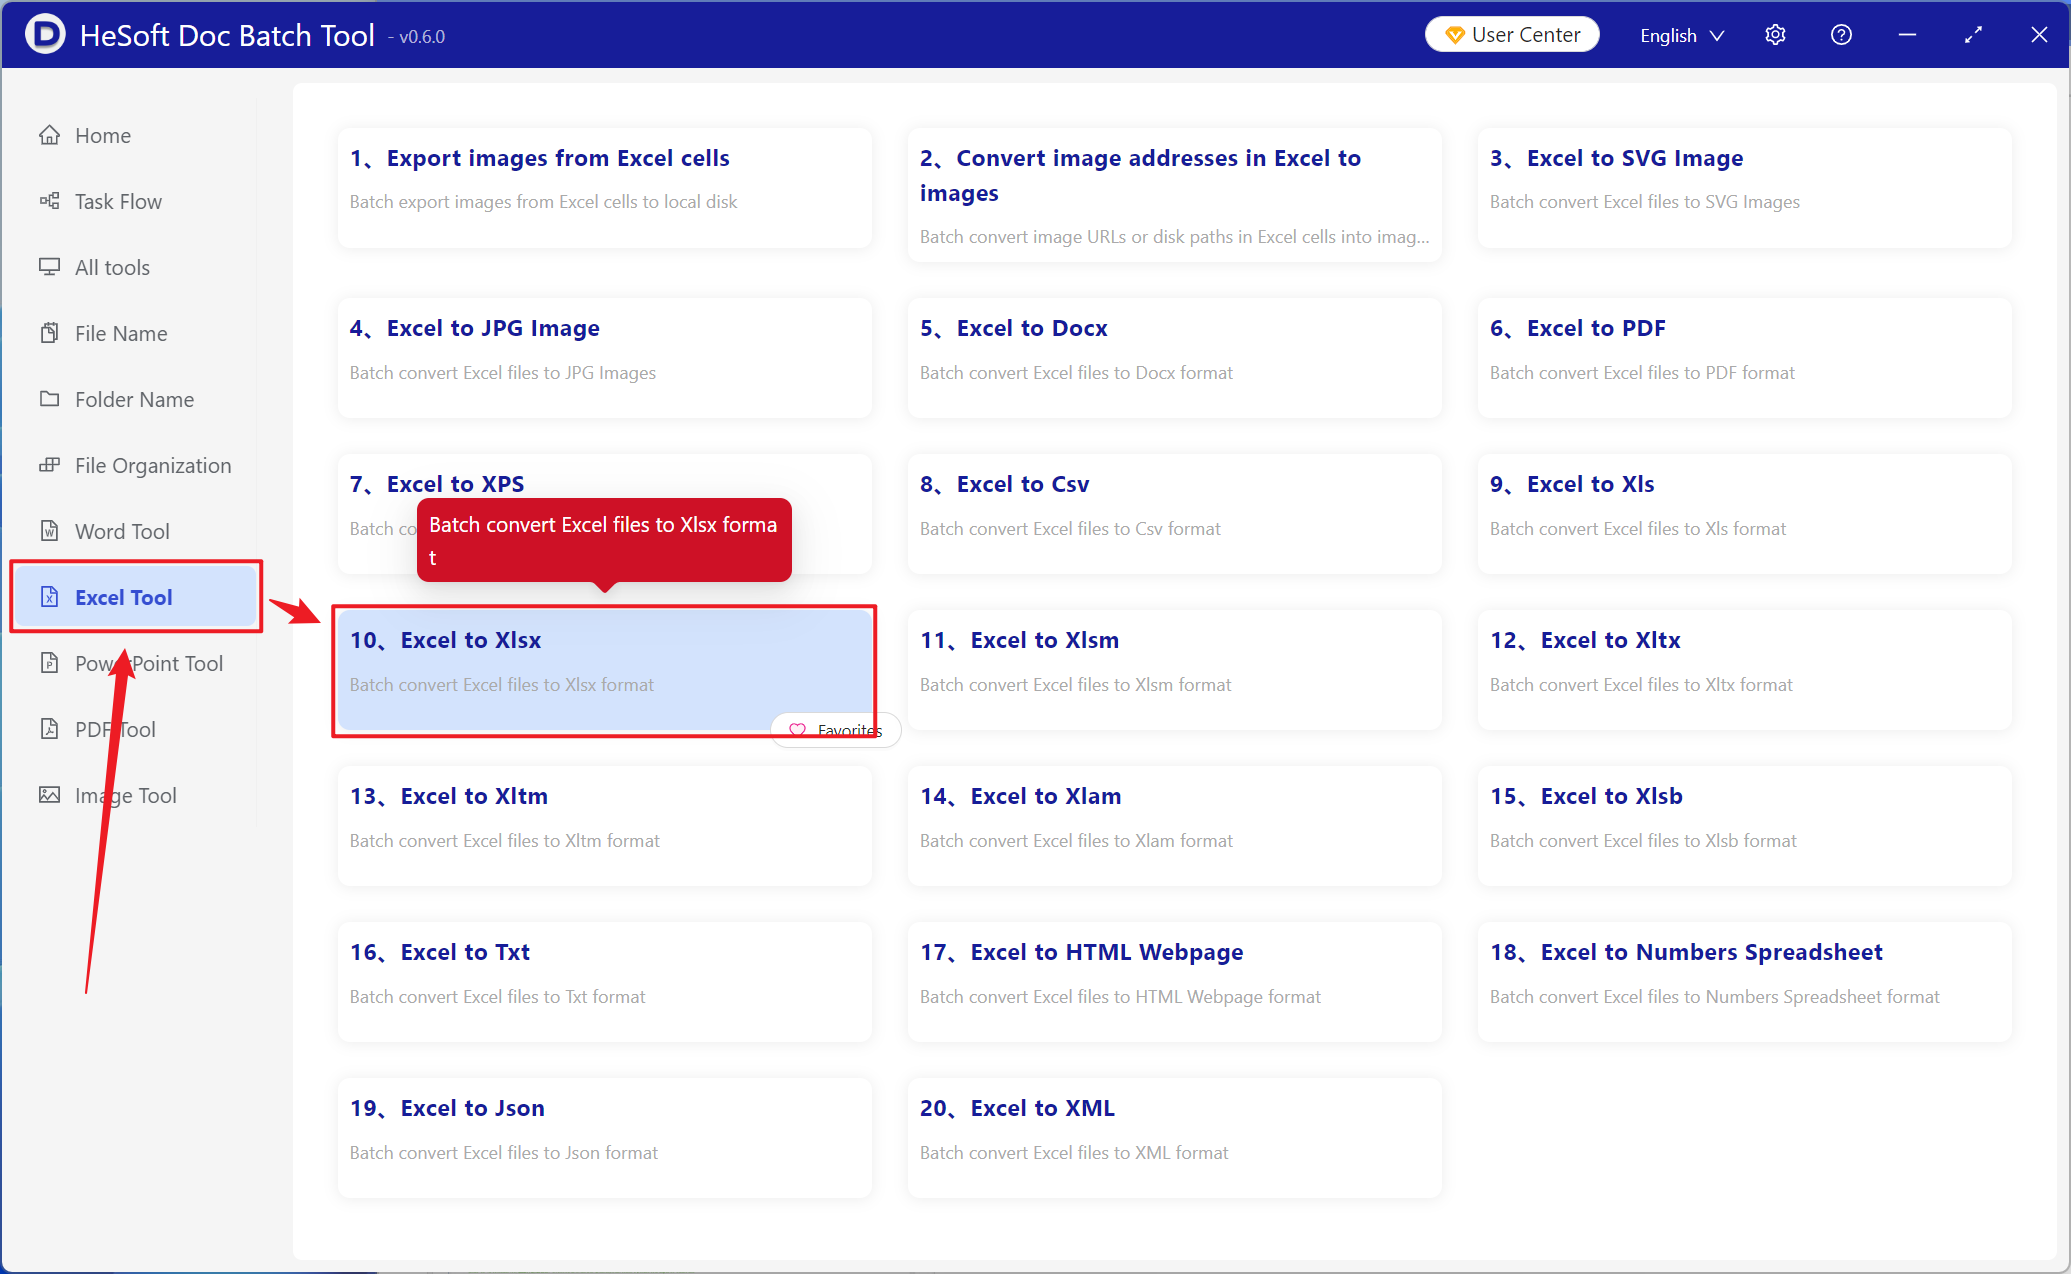Click the Task Flow sidebar icon
The image size is (2071, 1274).
[x=49, y=201]
